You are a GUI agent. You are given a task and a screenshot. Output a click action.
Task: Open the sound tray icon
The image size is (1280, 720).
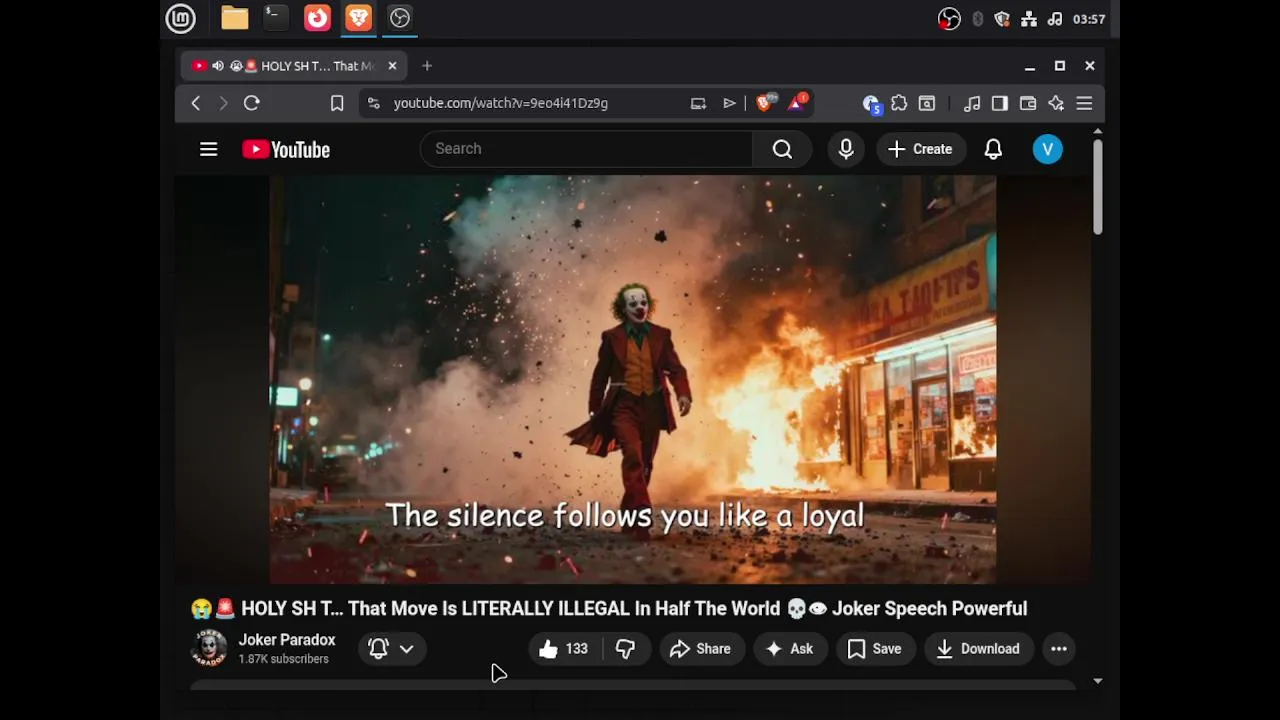pos(1055,19)
